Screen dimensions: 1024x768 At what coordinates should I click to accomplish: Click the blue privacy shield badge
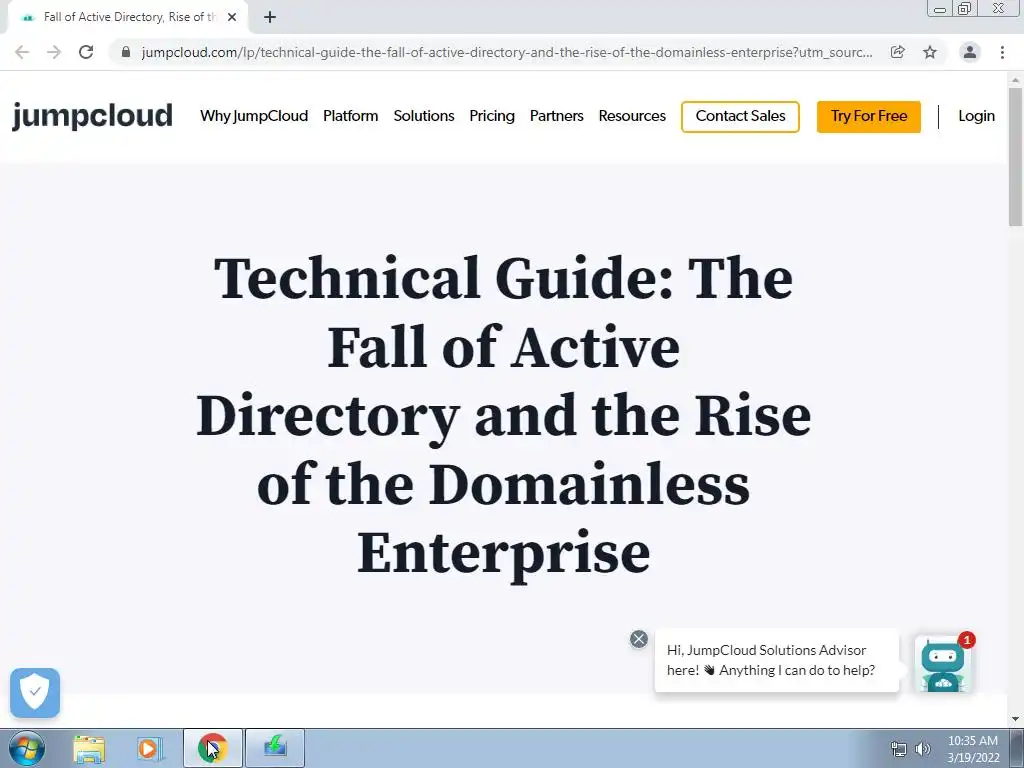point(35,693)
